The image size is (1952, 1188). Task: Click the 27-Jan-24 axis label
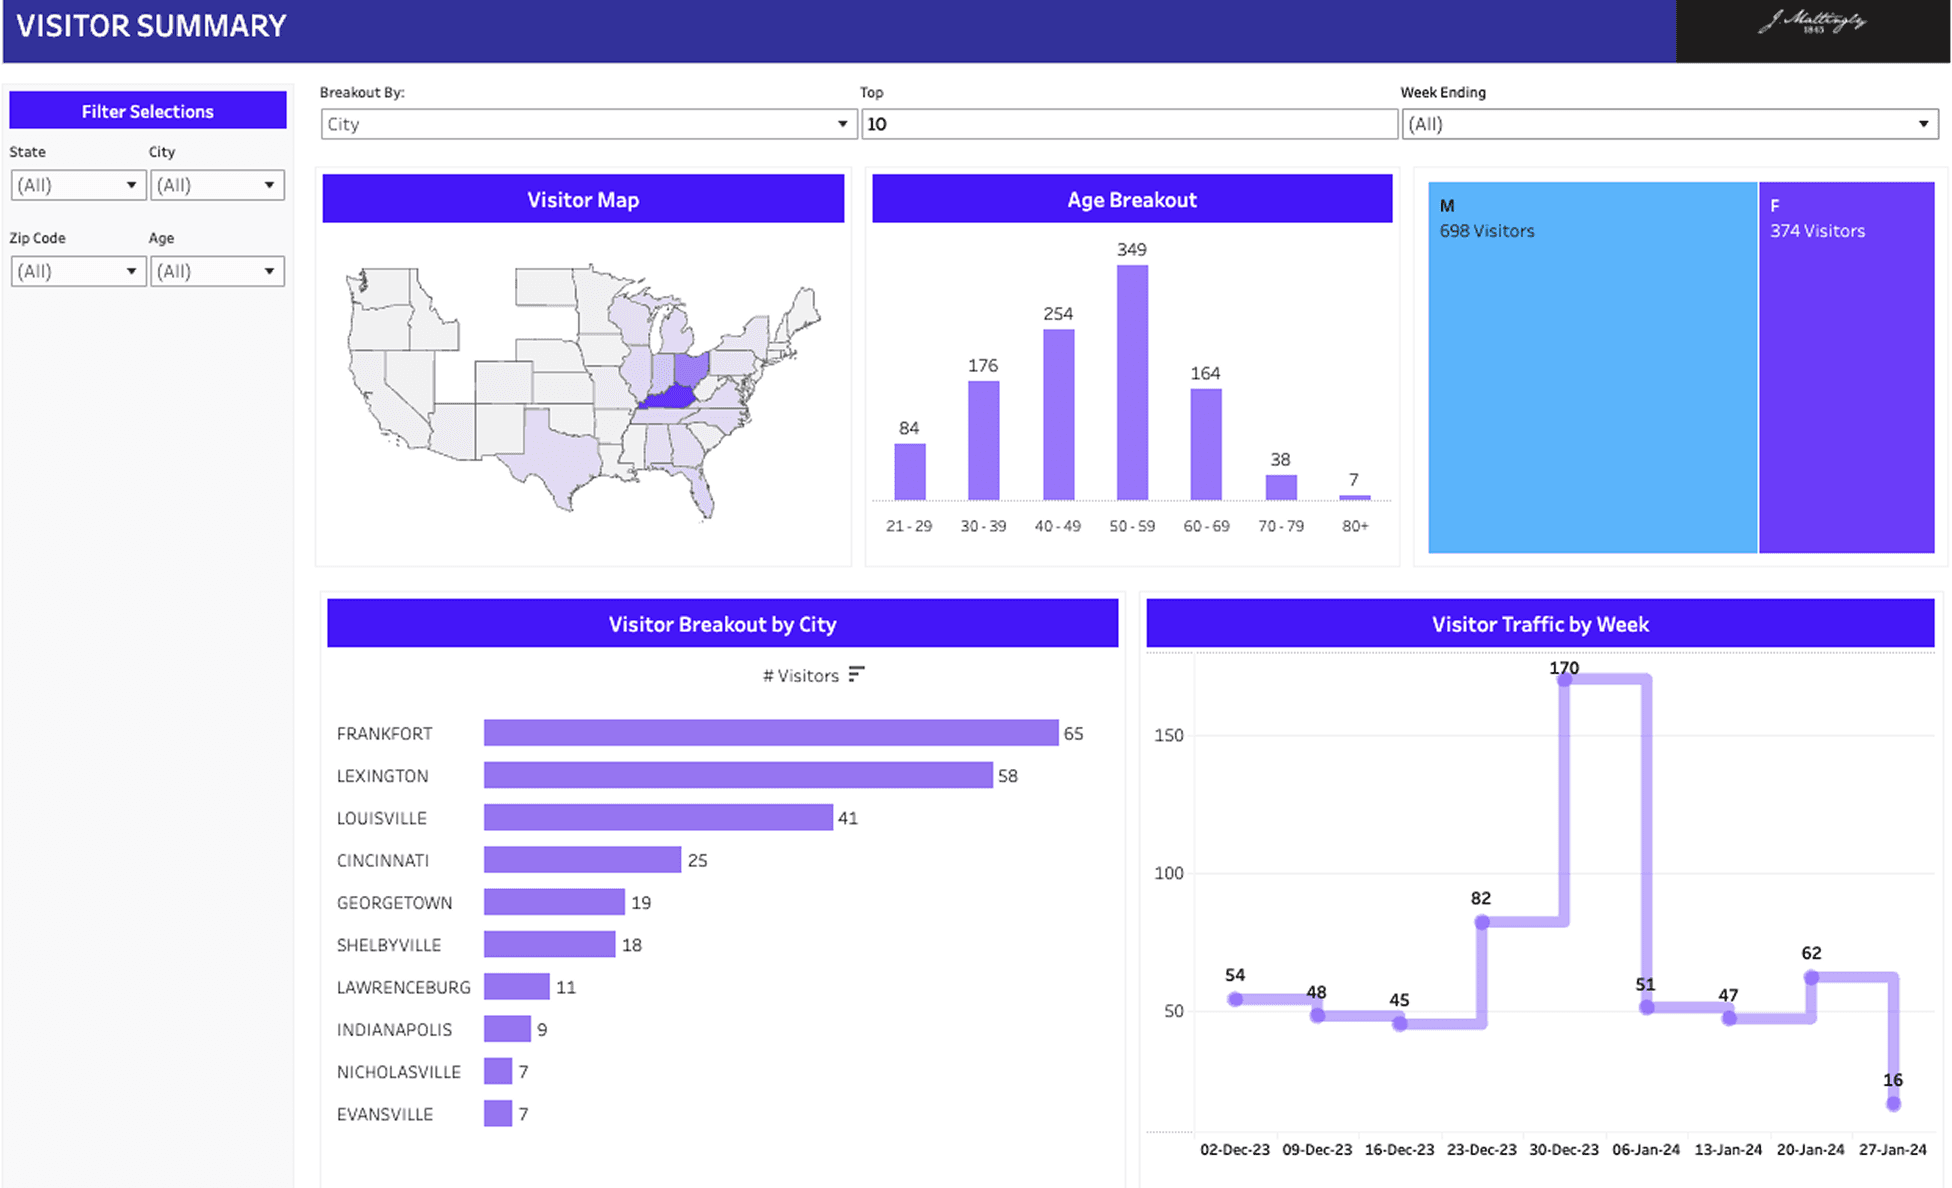point(1893,1149)
